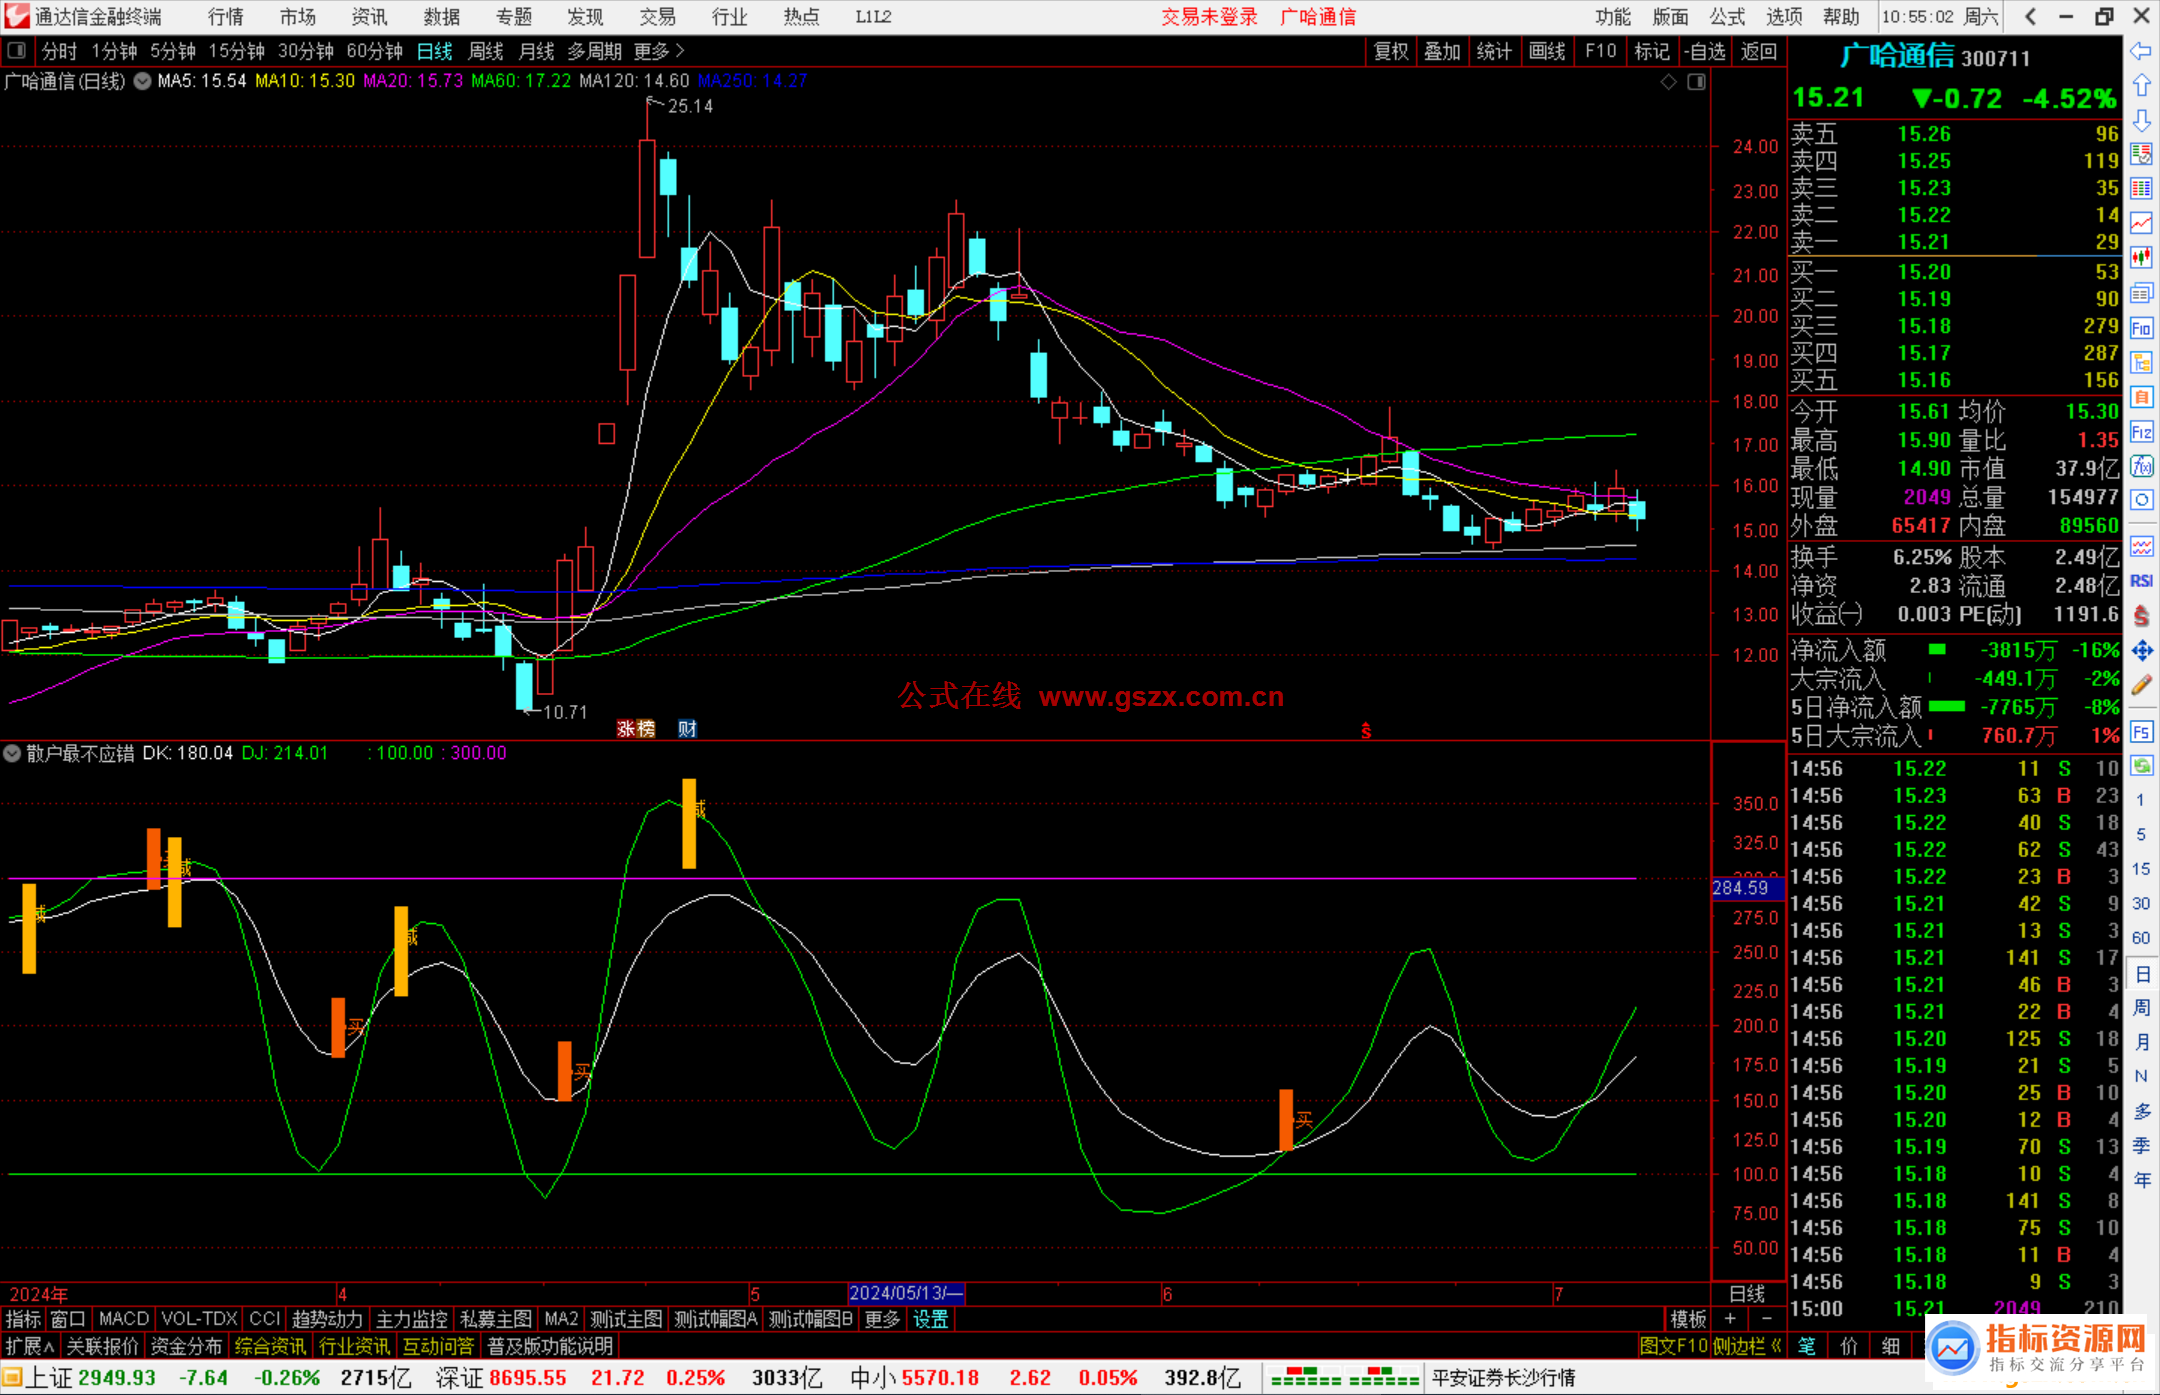Click the F10 company info sidebar icon
This screenshot has width=2160, height=1395.
[x=2141, y=328]
